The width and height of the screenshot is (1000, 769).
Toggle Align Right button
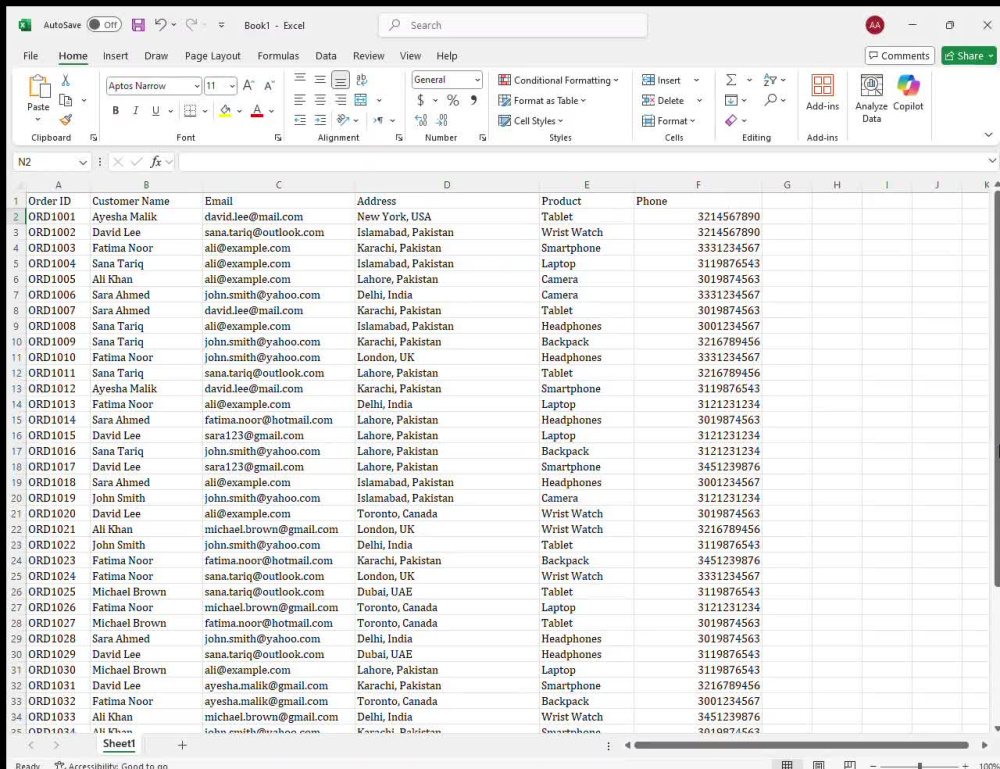click(341, 100)
